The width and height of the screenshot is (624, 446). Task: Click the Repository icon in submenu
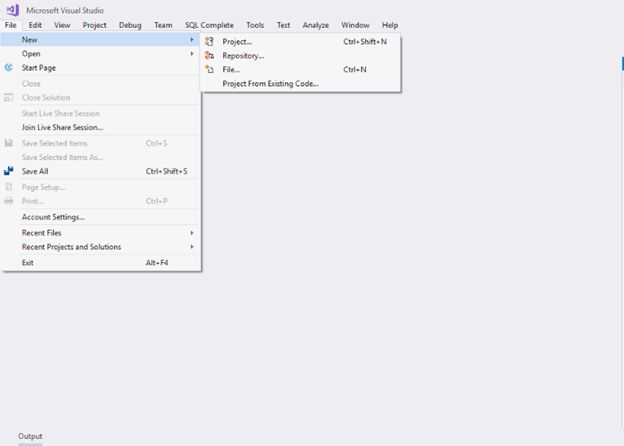[x=209, y=56]
